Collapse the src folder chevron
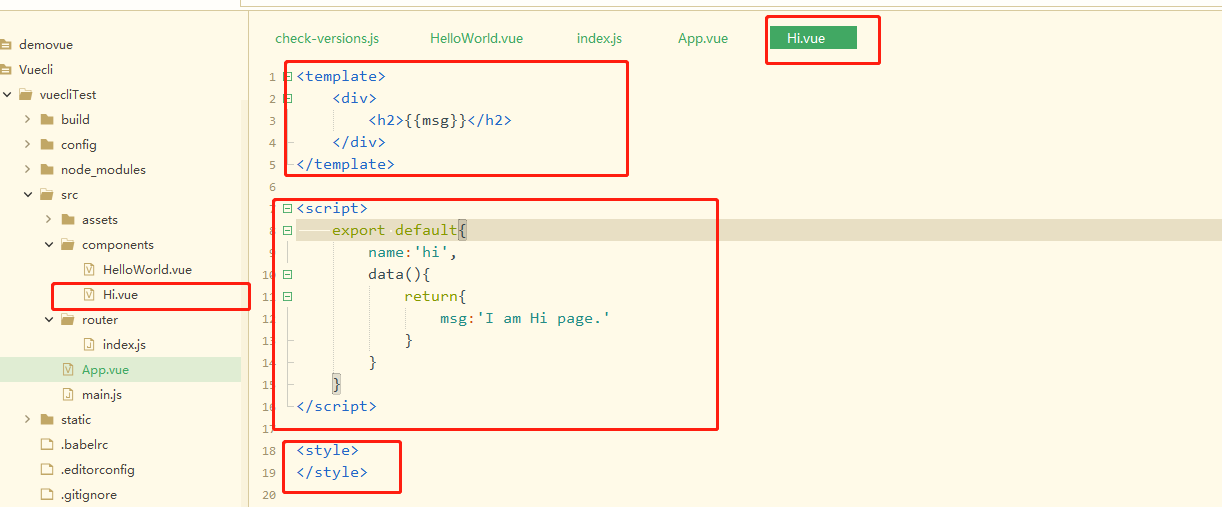The image size is (1222, 507). pos(28,194)
